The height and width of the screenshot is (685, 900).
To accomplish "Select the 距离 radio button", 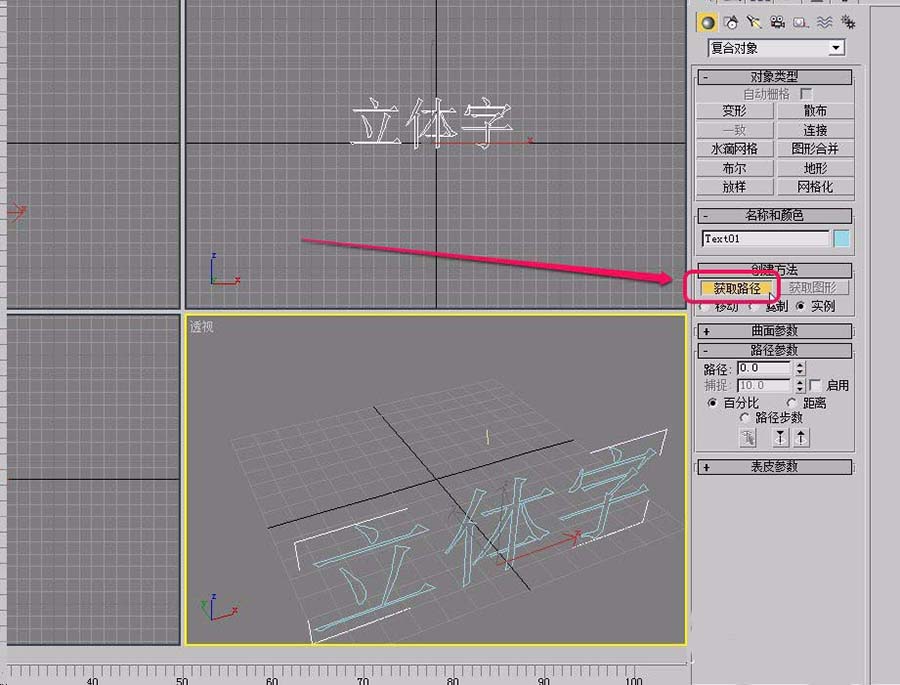I will (x=791, y=402).
